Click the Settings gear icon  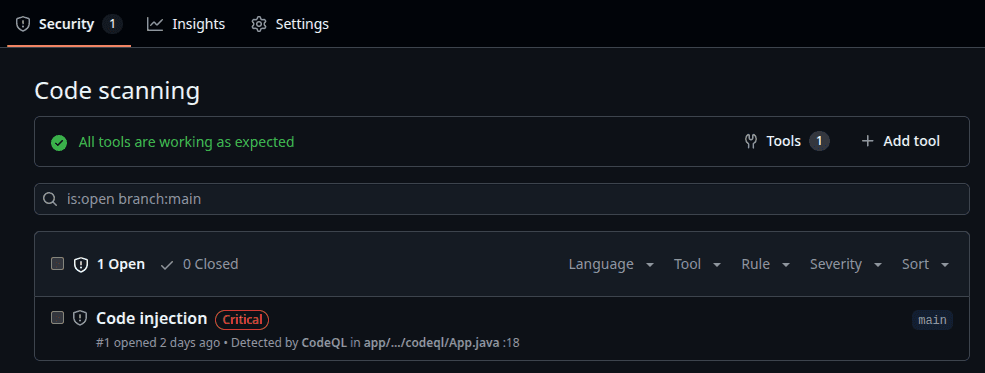click(259, 24)
